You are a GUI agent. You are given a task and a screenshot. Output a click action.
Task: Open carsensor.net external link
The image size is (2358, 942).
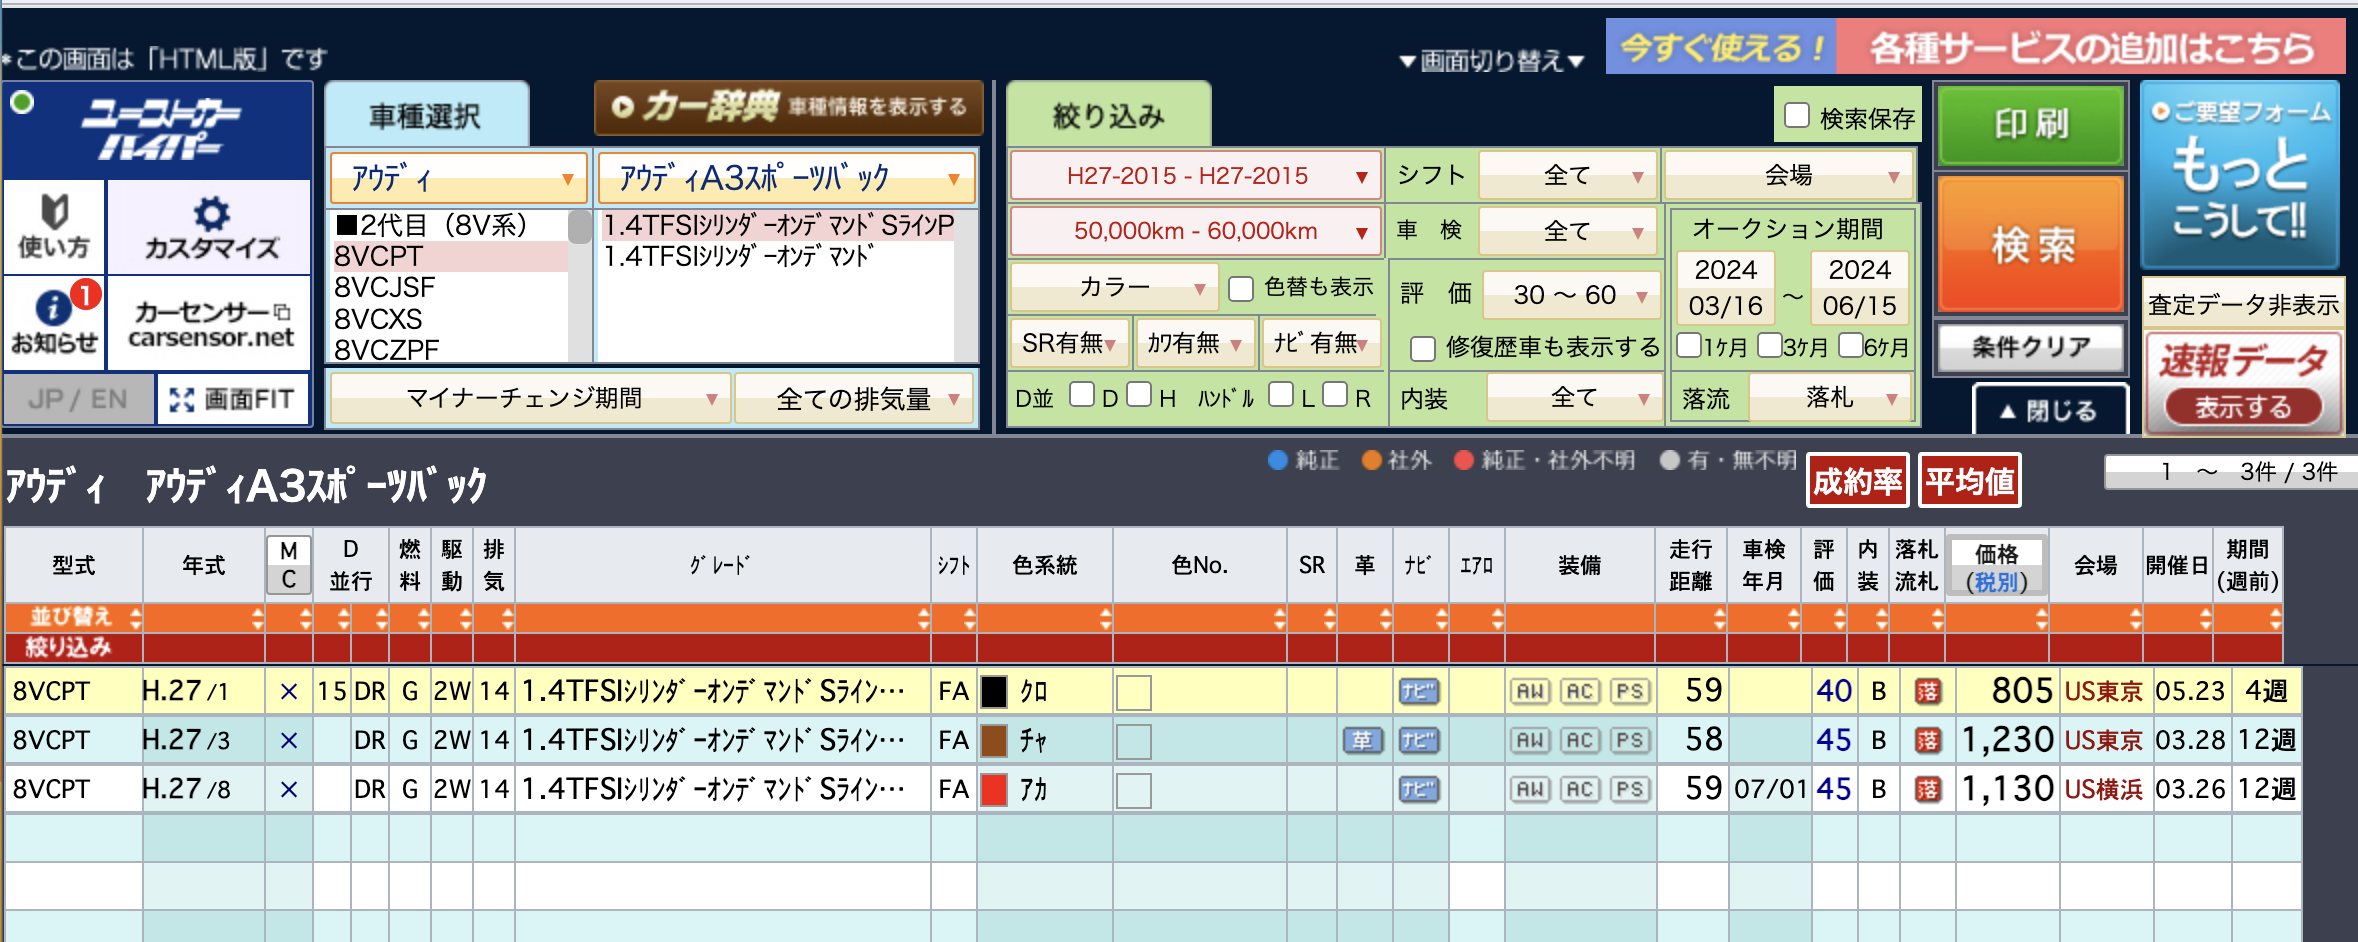pos(210,323)
